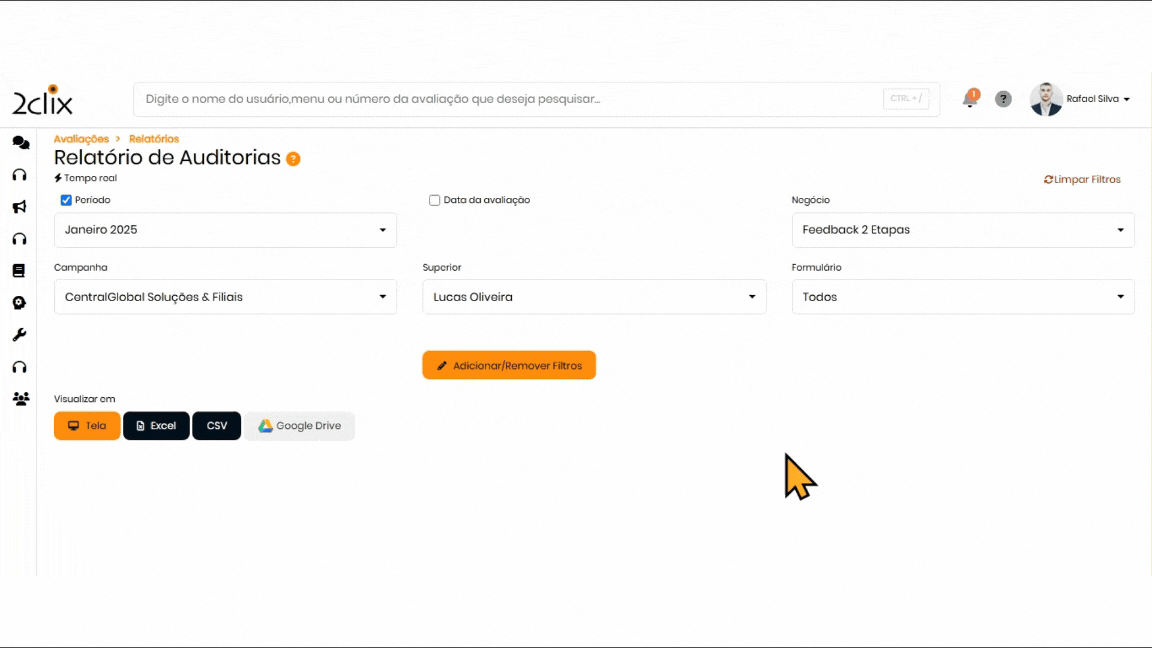Click the head with gear sidebar icon
The image size is (1152, 648).
point(19,303)
